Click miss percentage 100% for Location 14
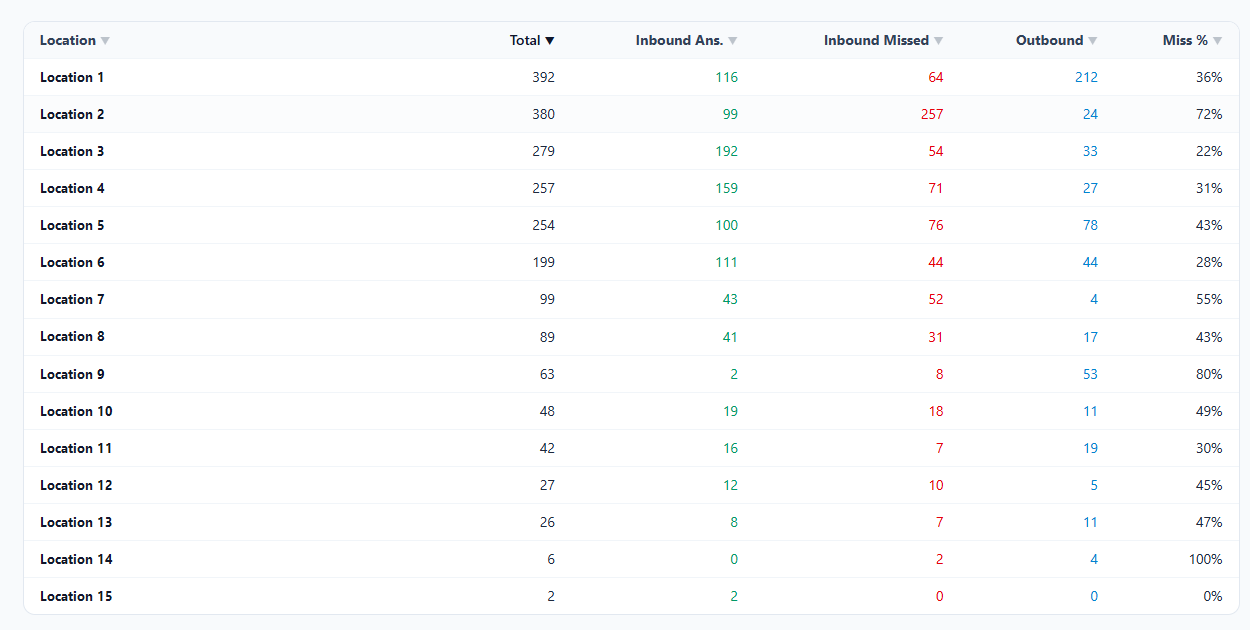The image size is (1250, 630). pyautogui.click(x=1206, y=559)
